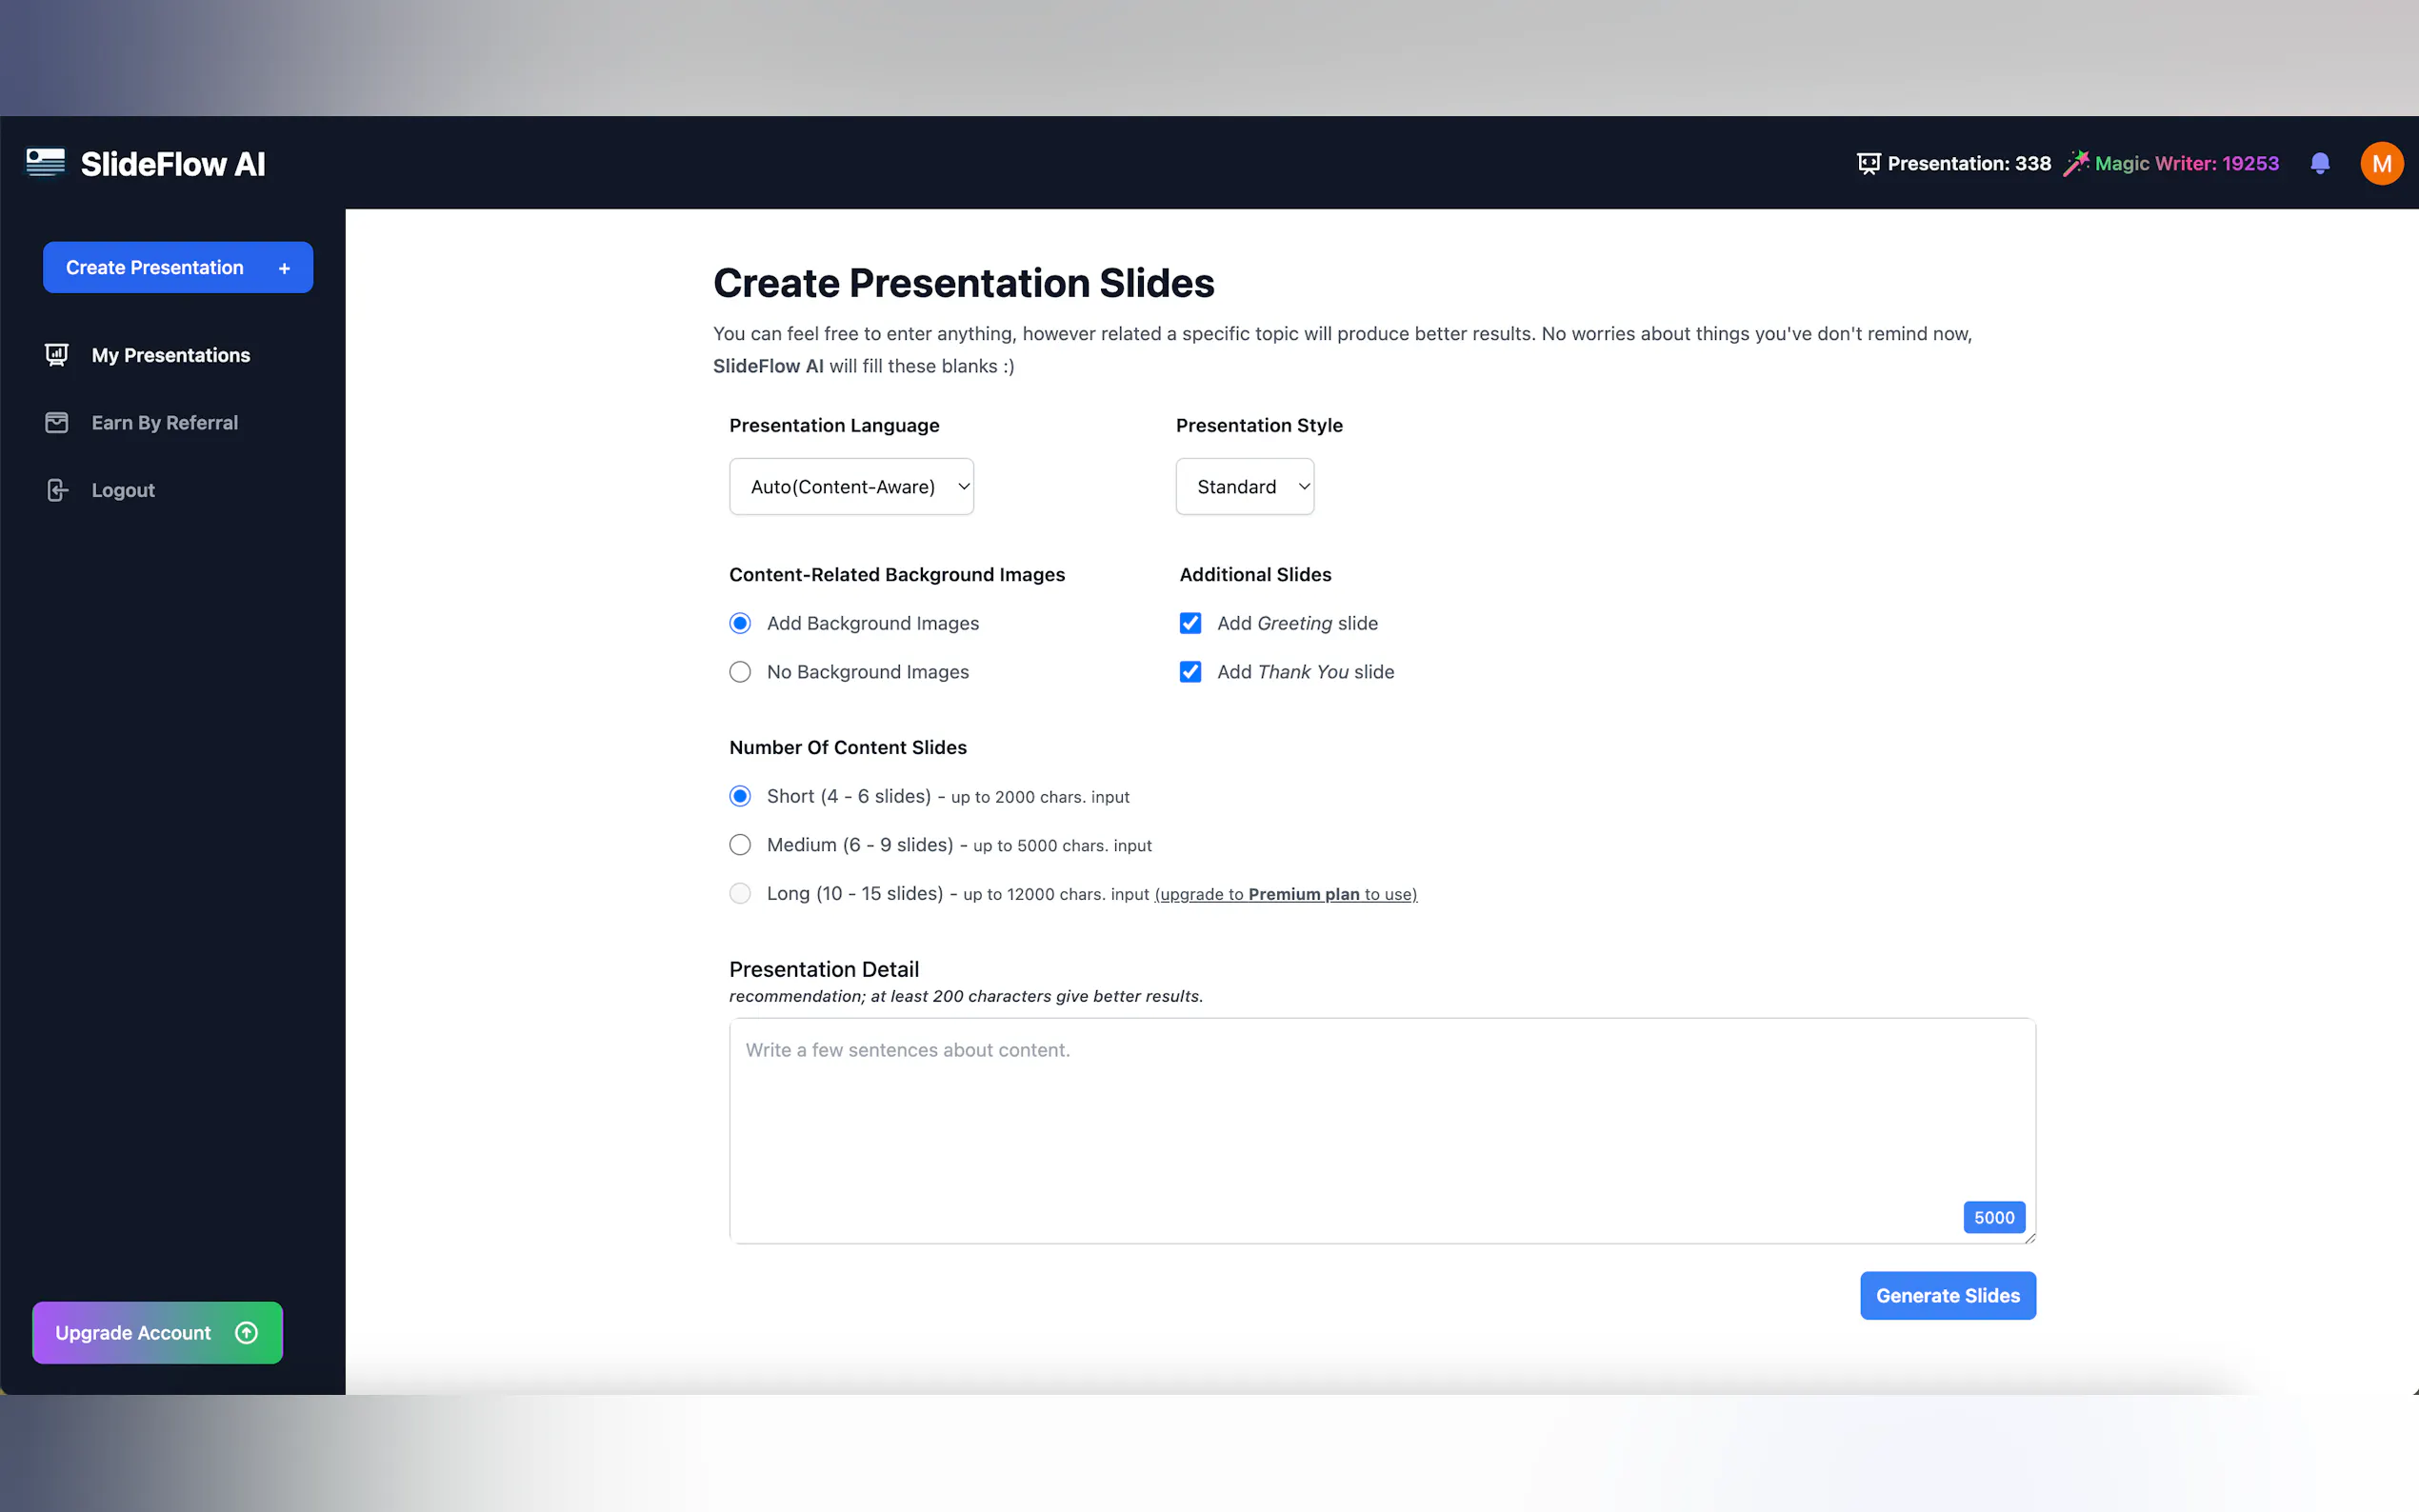Image resolution: width=2419 pixels, height=1512 pixels.
Task: Click the My Presentations sidebar icon
Action: coord(57,355)
